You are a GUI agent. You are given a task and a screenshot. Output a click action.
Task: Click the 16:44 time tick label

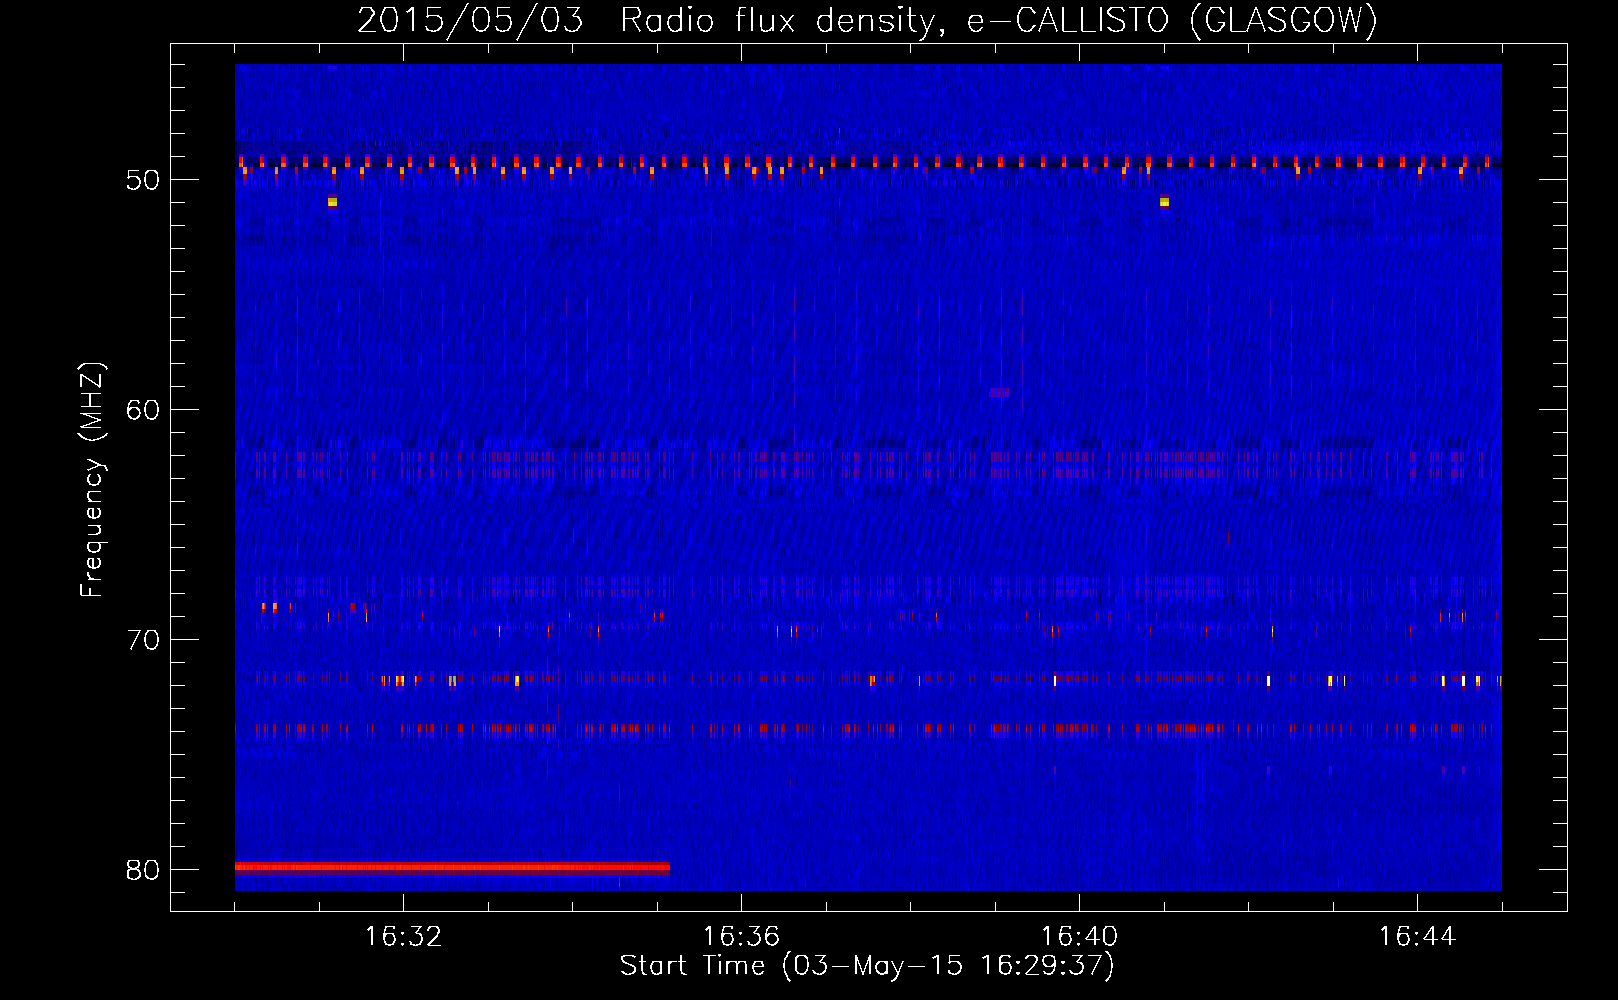point(1417,937)
